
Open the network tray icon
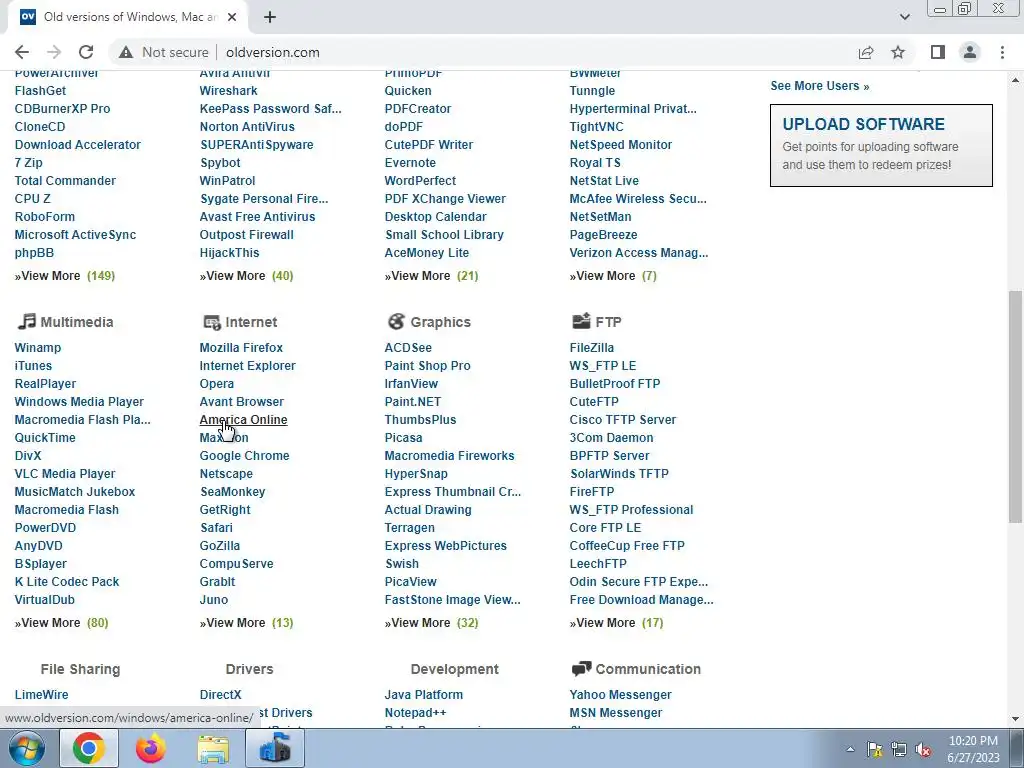click(899, 750)
